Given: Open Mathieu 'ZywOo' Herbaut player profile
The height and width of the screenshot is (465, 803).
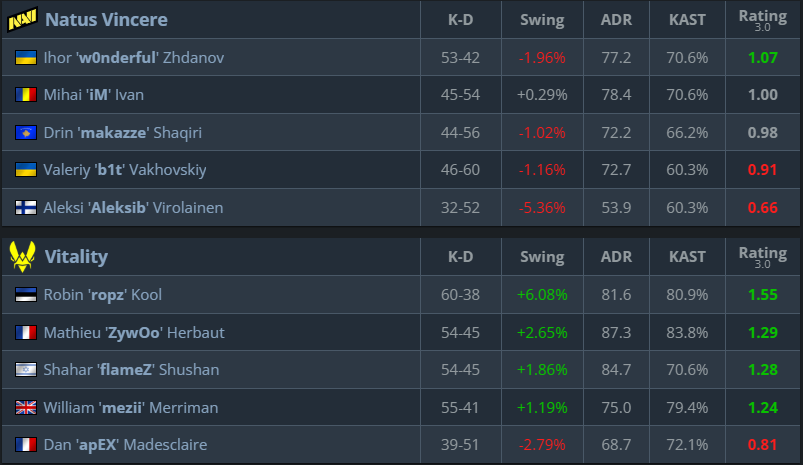Looking at the screenshot, I should 134,332.
